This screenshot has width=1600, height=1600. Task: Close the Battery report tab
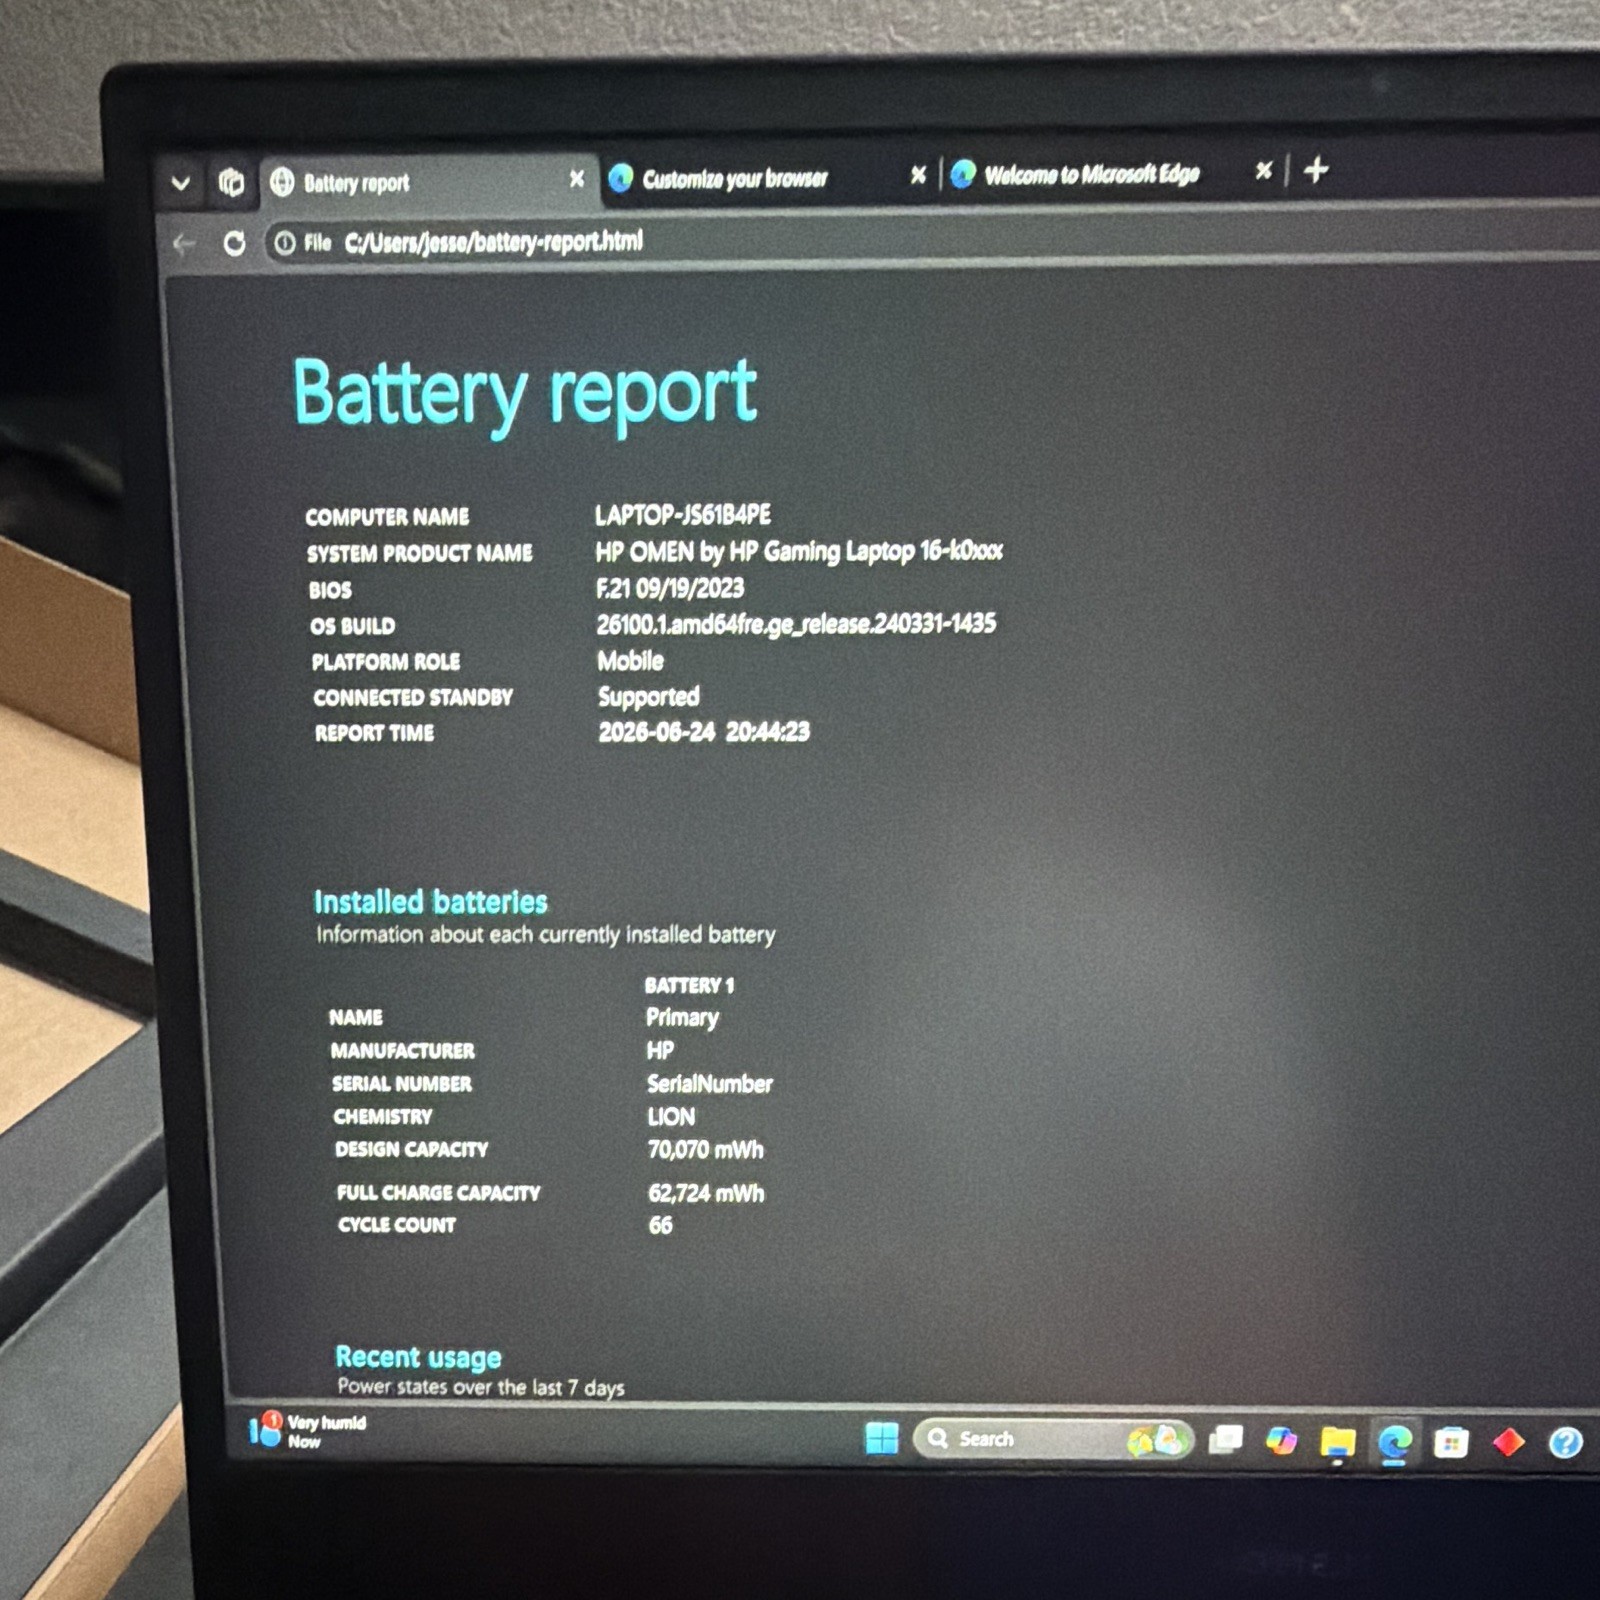pyautogui.click(x=577, y=179)
